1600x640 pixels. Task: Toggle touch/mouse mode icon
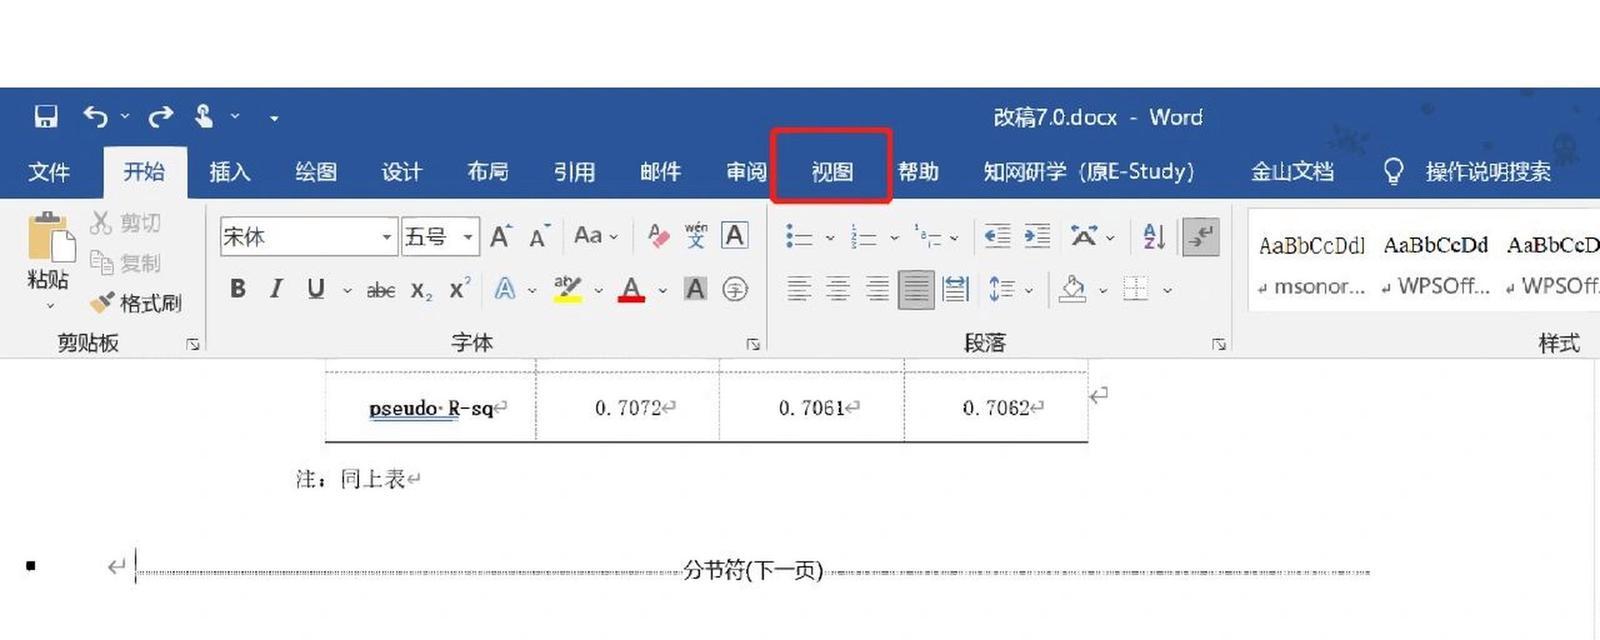[204, 117]
